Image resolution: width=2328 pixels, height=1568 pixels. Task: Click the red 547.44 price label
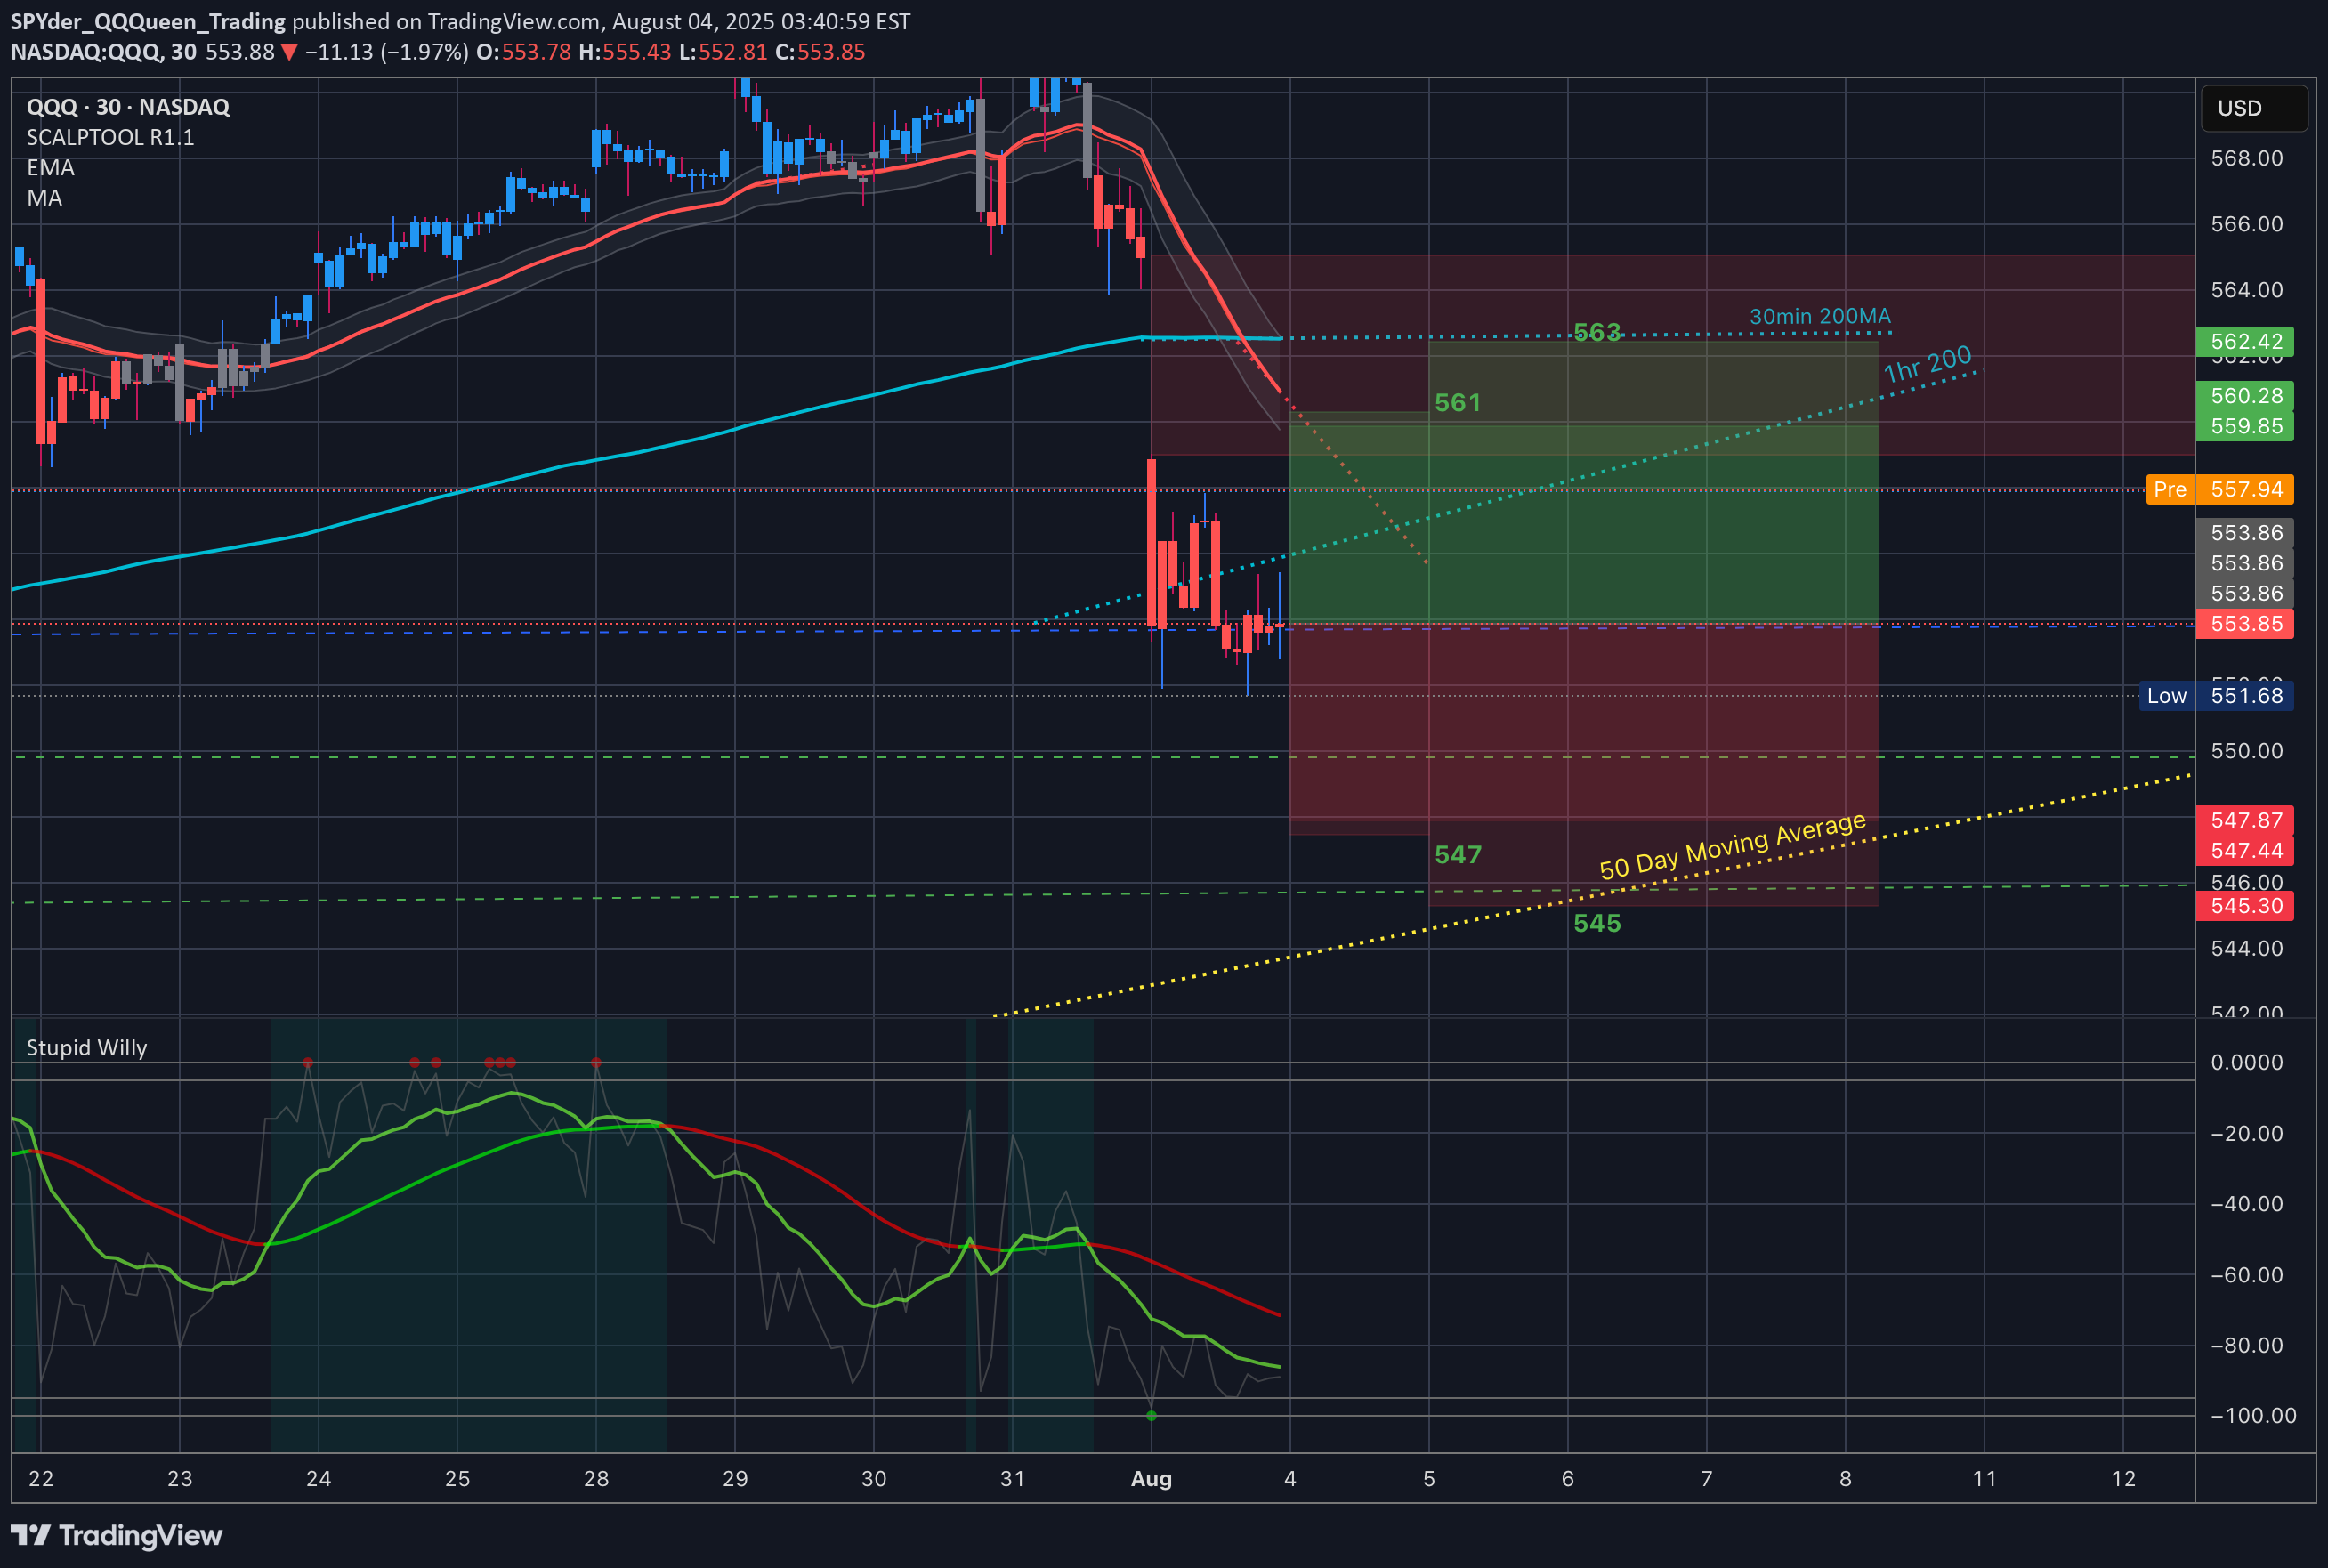pyautogui.click(x=2245, y=851)
